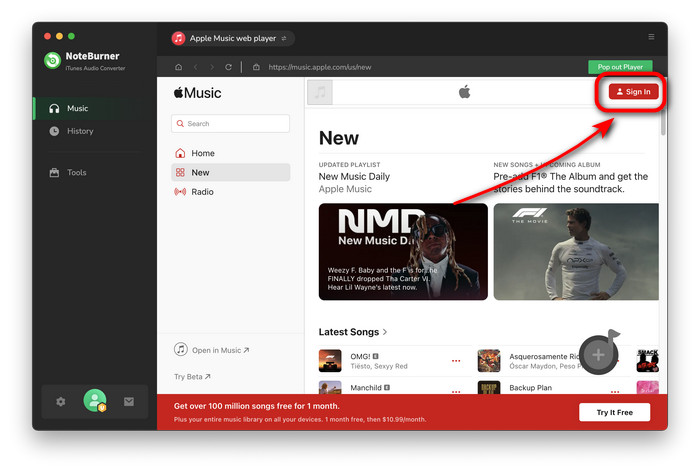This screenshot has width=700, height=473.
Task: Go forward with the right arrow
Action: click(212, 67)
